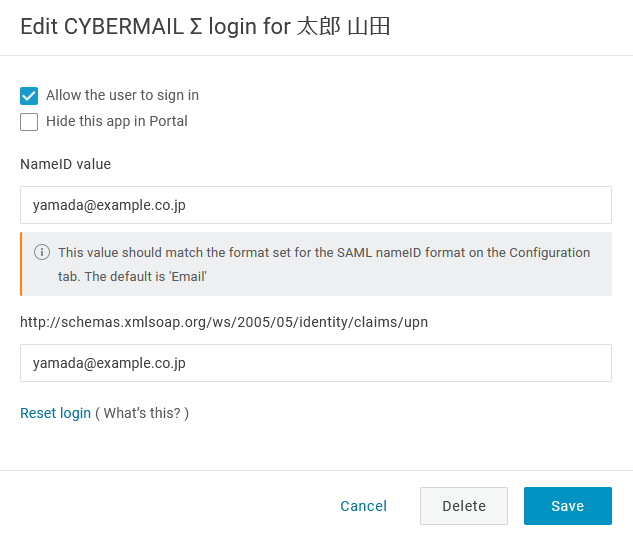Open the Reset login link
Screen dimensions: 633x538
56,413
